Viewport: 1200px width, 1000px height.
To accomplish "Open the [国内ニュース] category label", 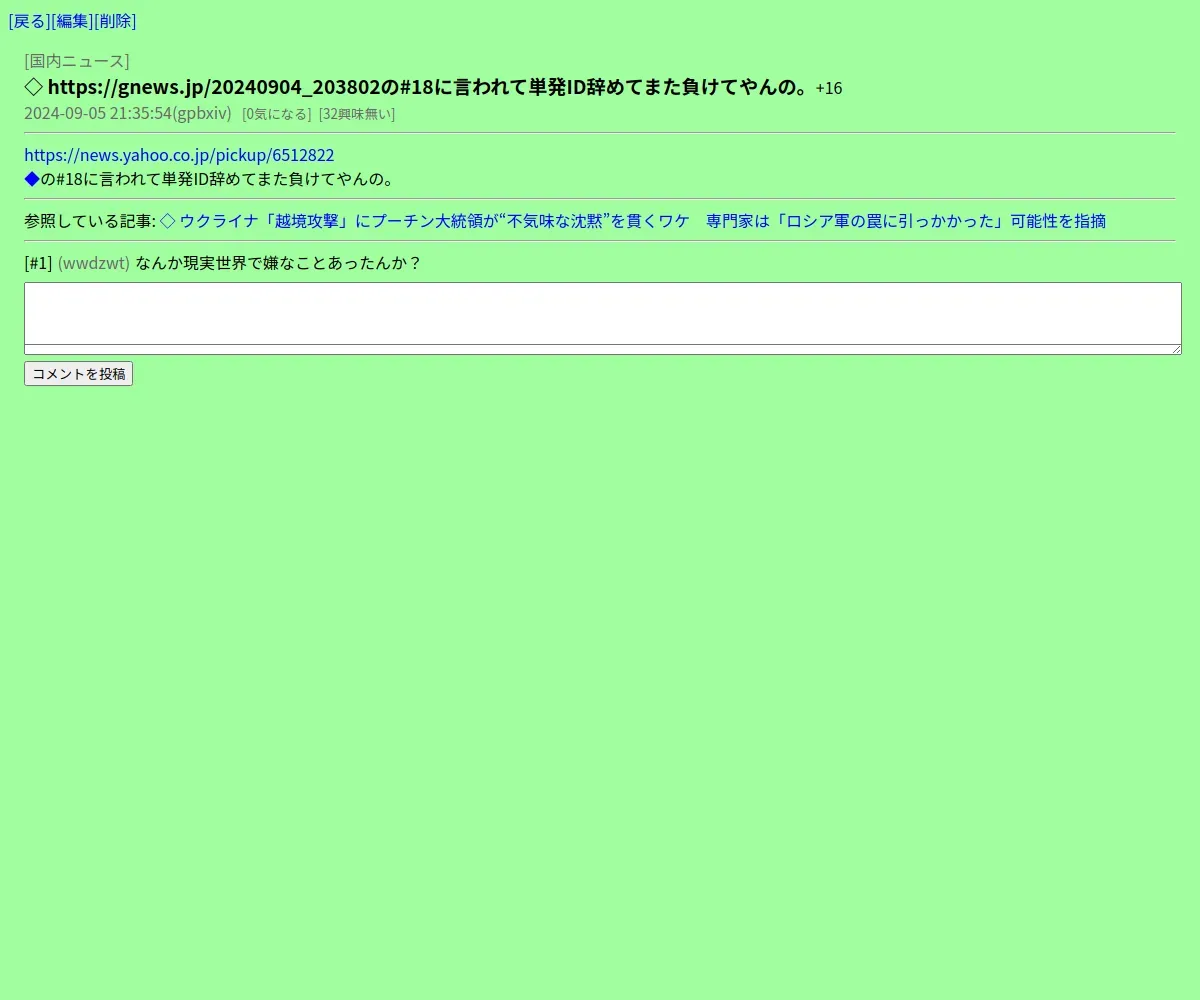I will (77, 61).
